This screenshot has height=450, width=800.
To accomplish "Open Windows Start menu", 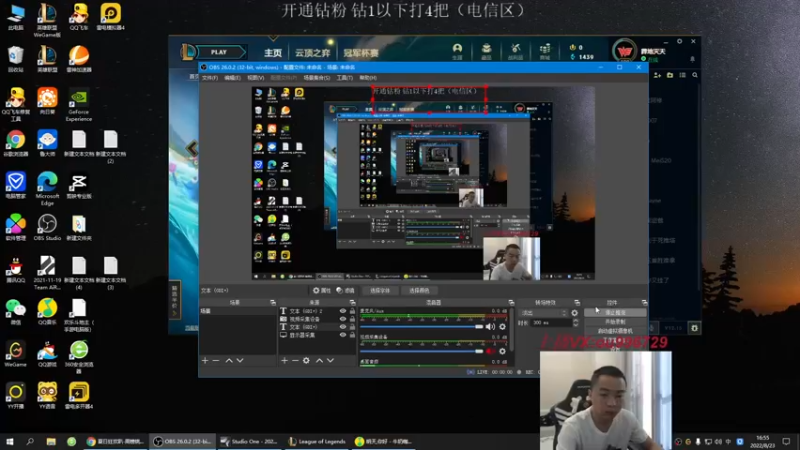I will tap(10, 441).
